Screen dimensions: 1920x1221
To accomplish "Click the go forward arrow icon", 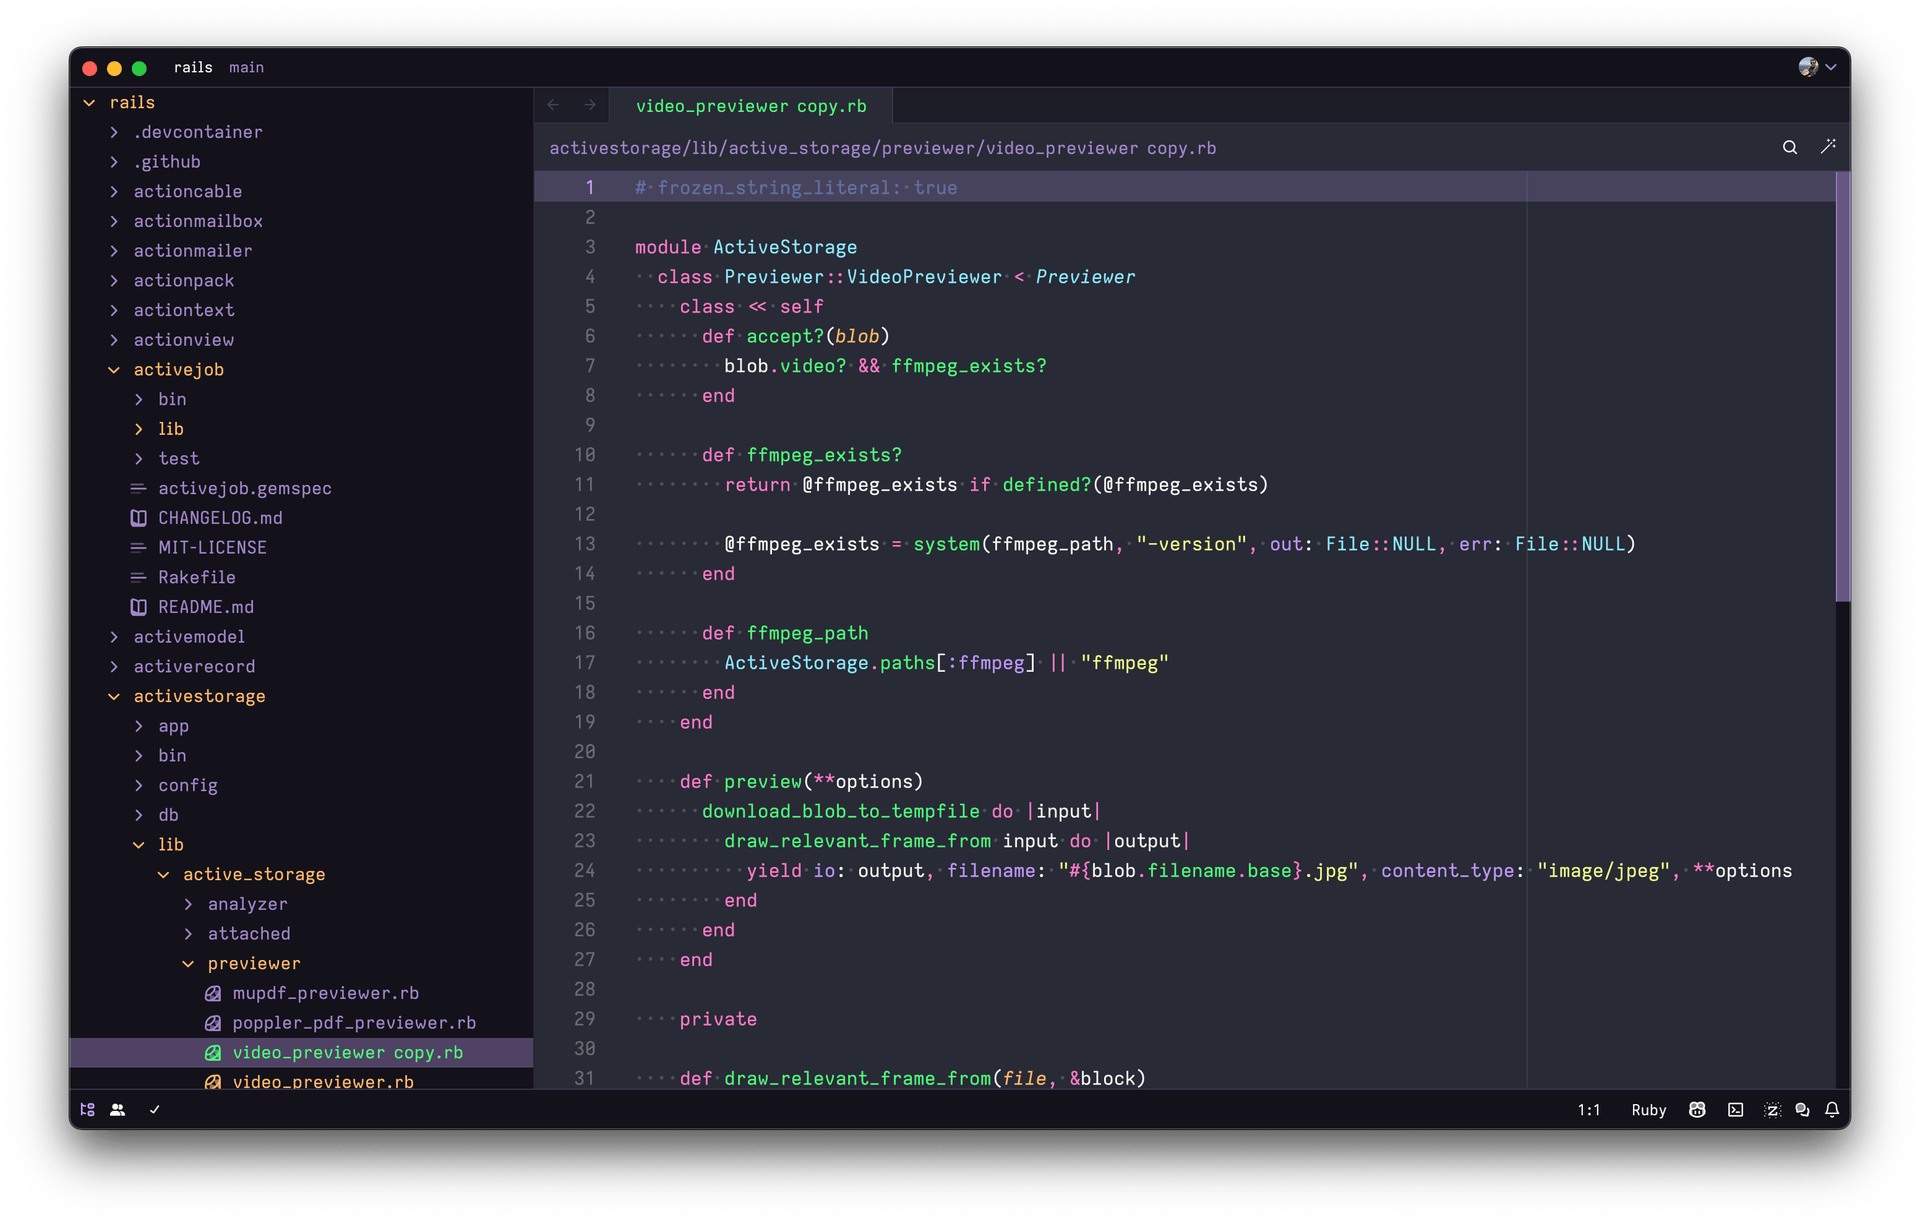I will [x=590, y=105].
